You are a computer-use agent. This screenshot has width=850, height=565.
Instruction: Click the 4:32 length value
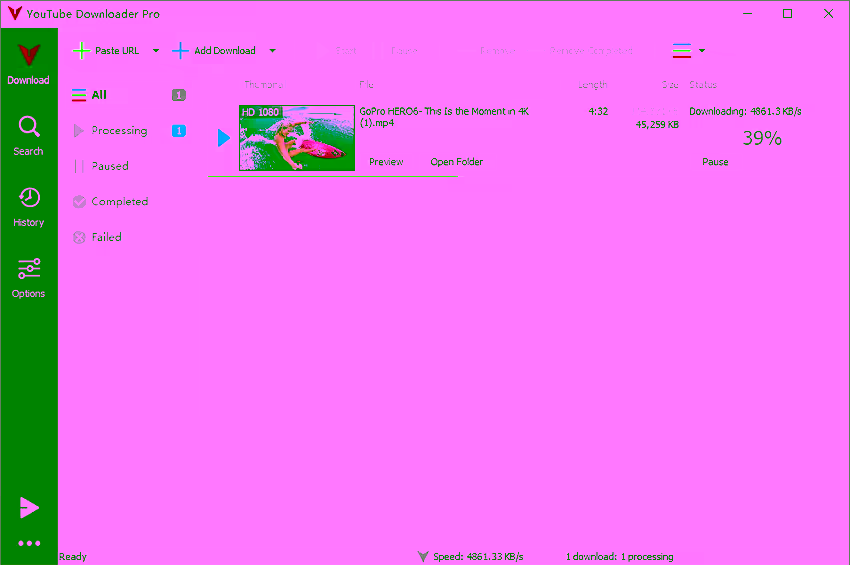tap(598, 111)
